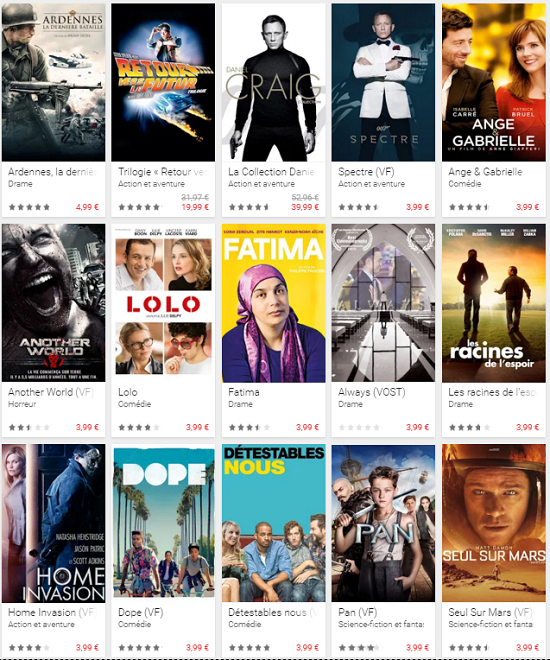Click the star rating under Lolo
This screenshot has height=660, width=550.
point(139,428)
